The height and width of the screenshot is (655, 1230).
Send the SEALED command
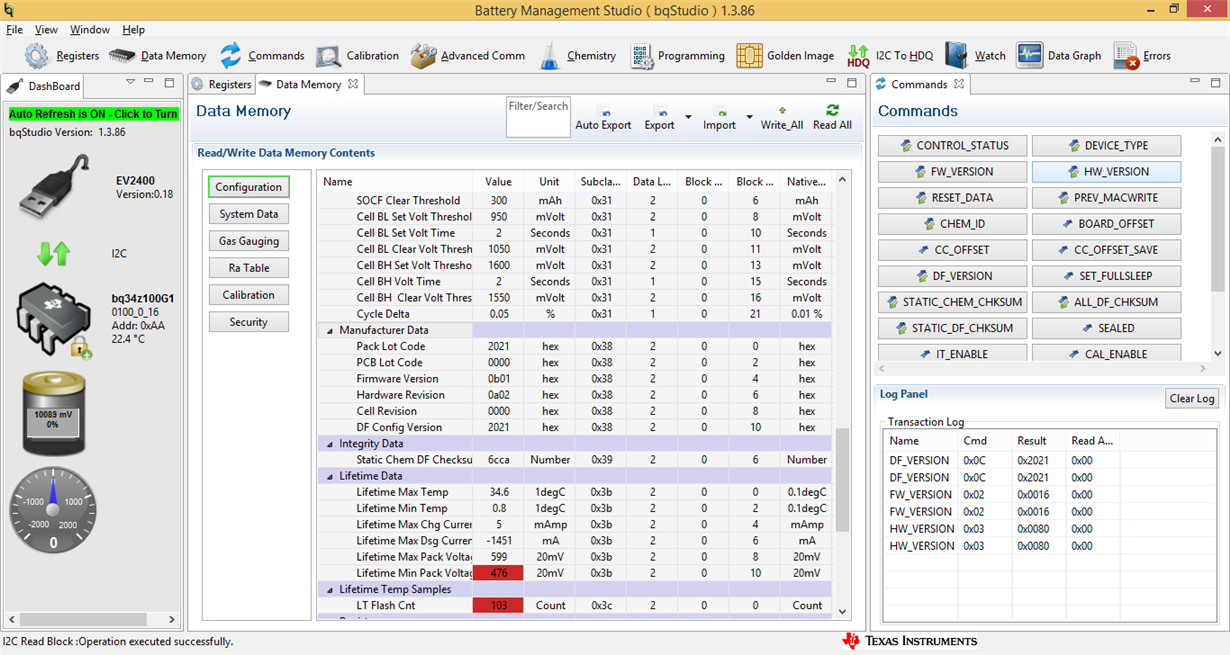point(1106,328)
